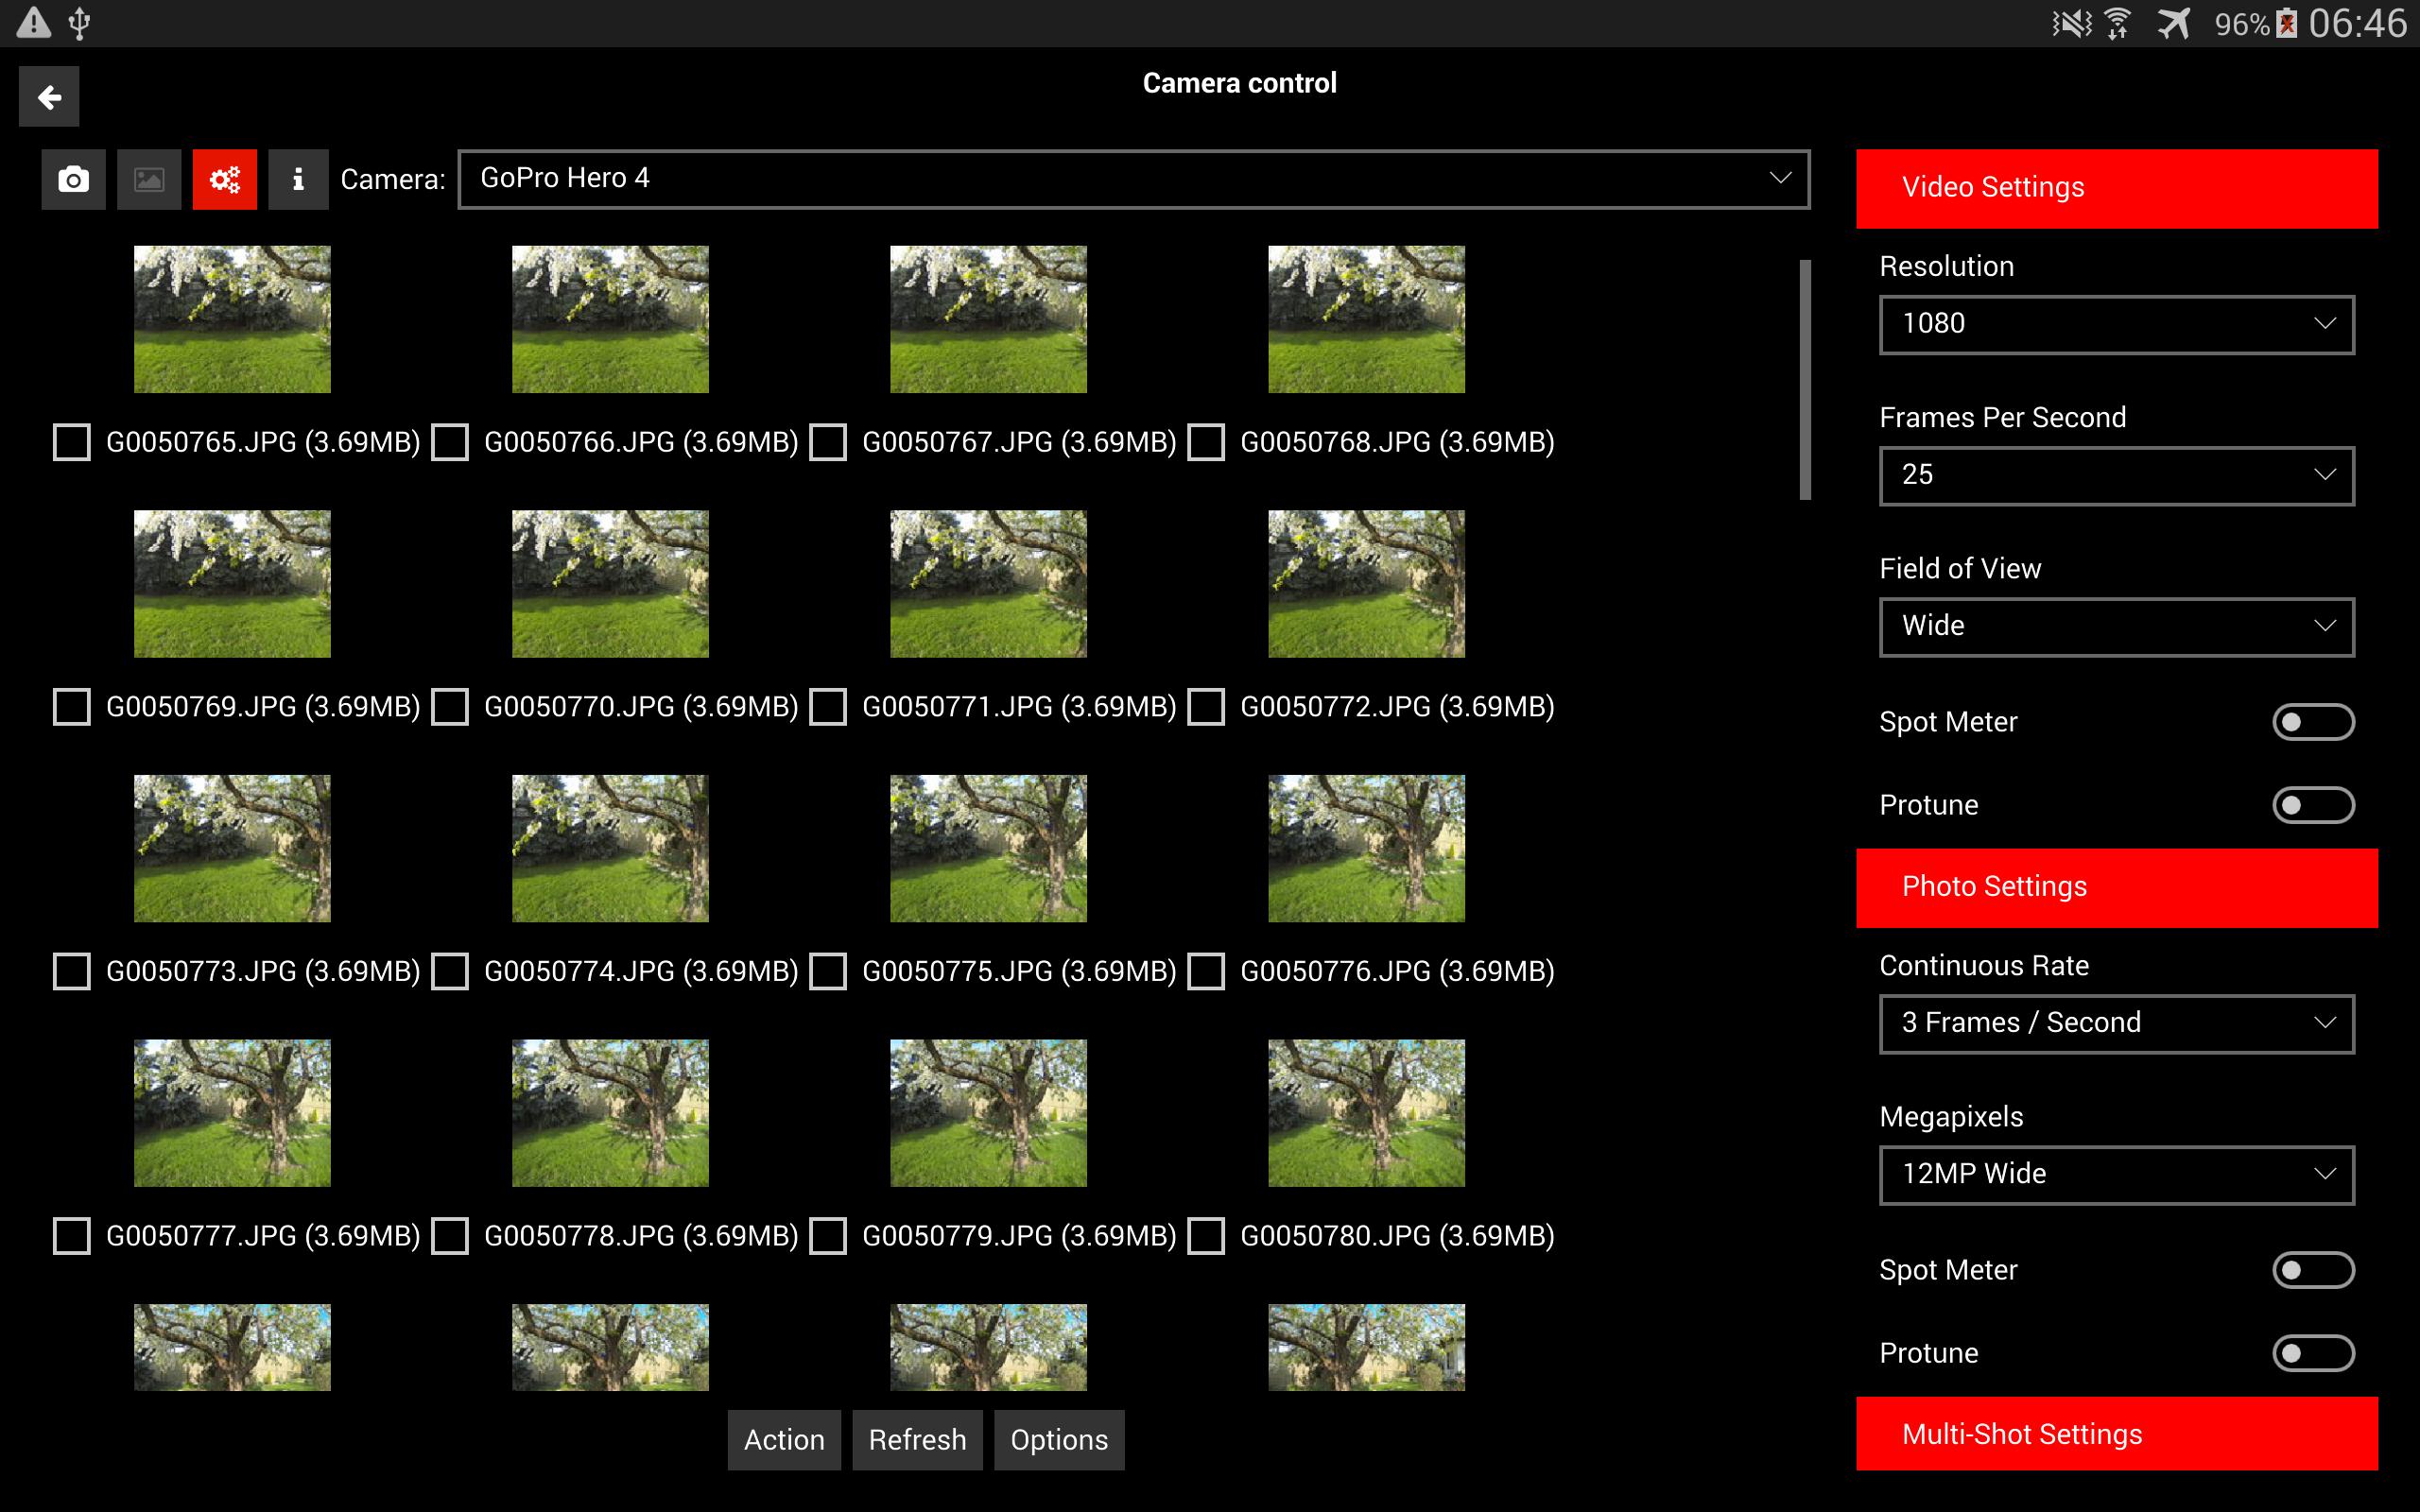This screenshot has width=2420, height=1512.
Task: Check the box for G0050765.JPG
Action: click(72, 442)
